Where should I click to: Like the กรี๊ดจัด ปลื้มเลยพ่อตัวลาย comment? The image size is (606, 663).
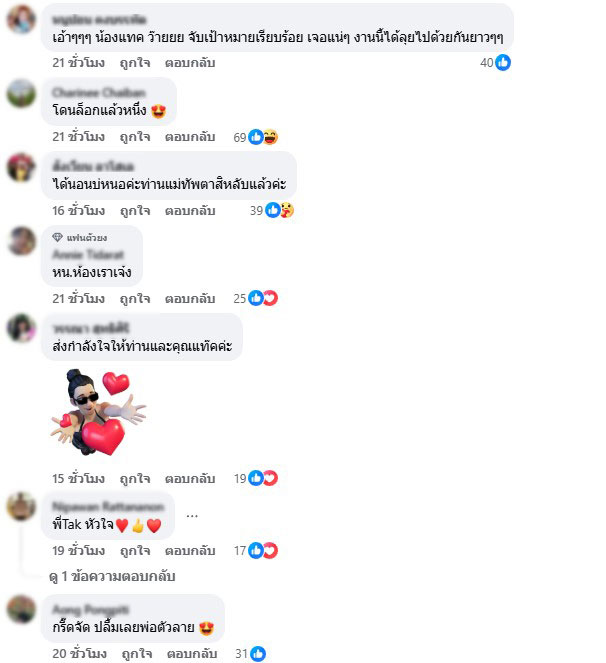pos(137,653)
